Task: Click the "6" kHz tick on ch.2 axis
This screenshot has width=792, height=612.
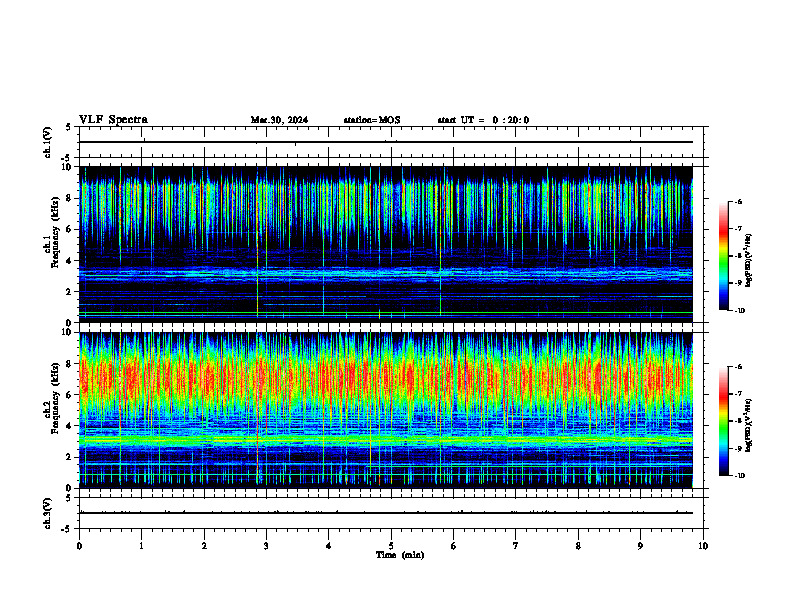Action: pos(69,395)
